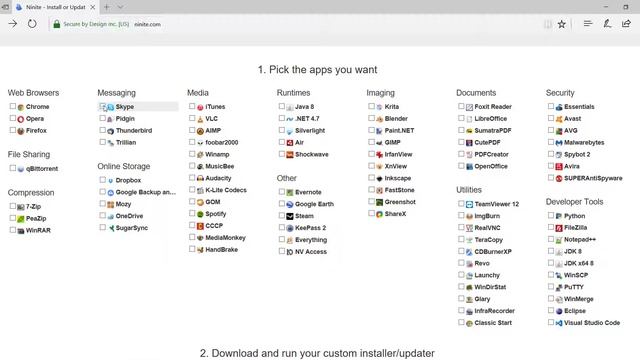Click the NV Access label
The image size is (640, 360).
click(x=311, y=252)
